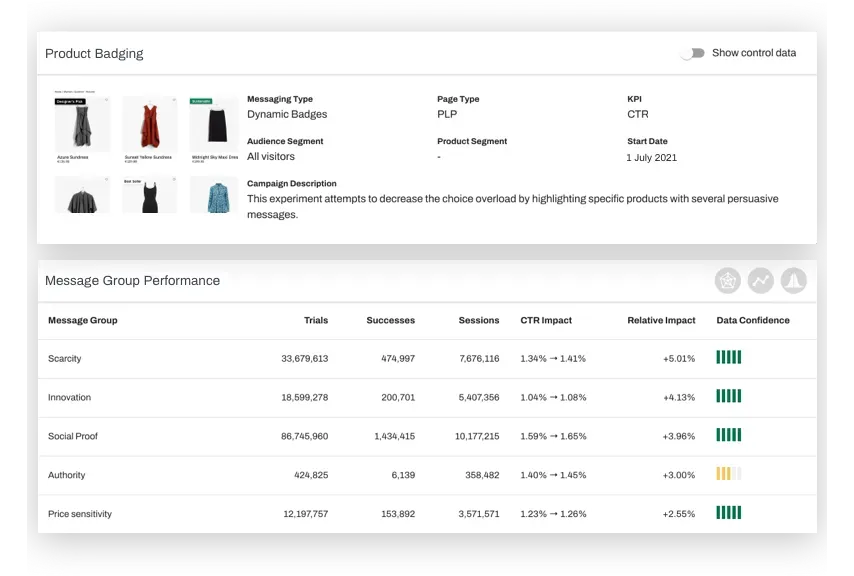Image resolution: width=854 pixels, height=576 pixels.
Task: Click the blue patterned shirt thumbnail
Action: (214, 195)
